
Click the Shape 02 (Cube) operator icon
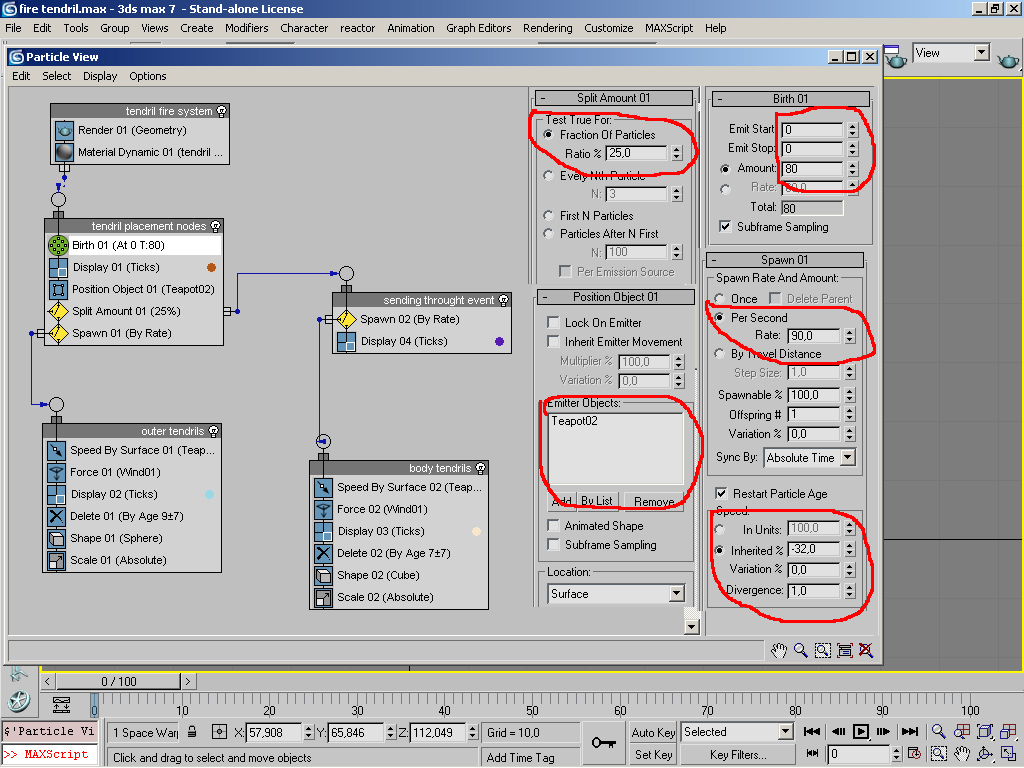coord(323,575)
